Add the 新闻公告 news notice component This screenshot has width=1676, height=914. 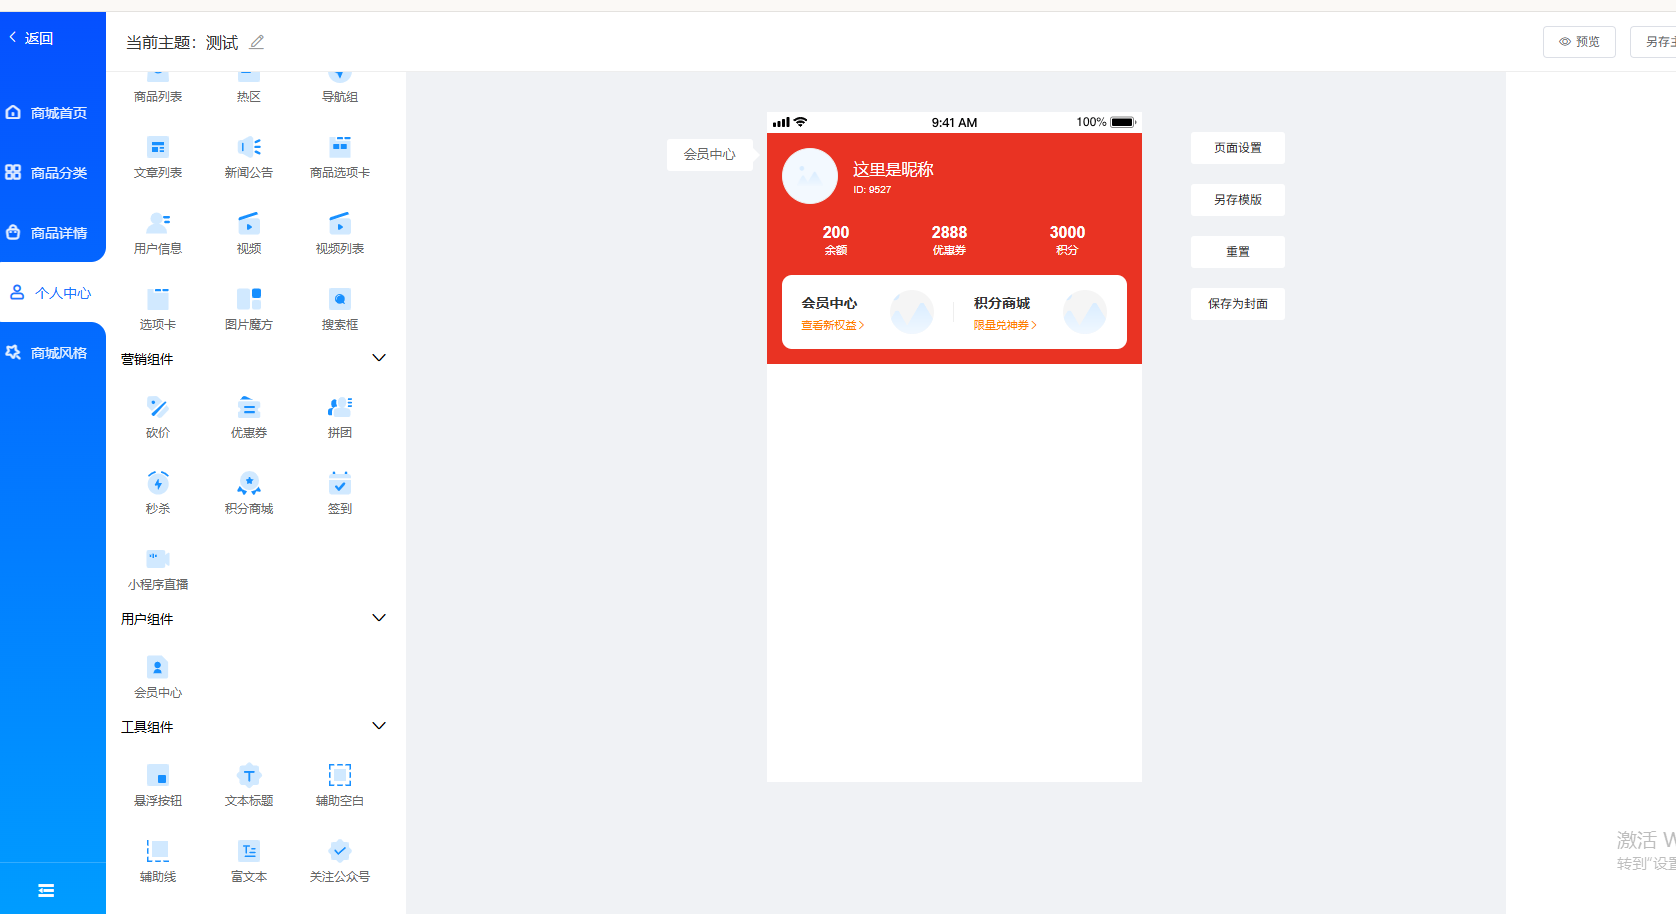pos(249,158)
